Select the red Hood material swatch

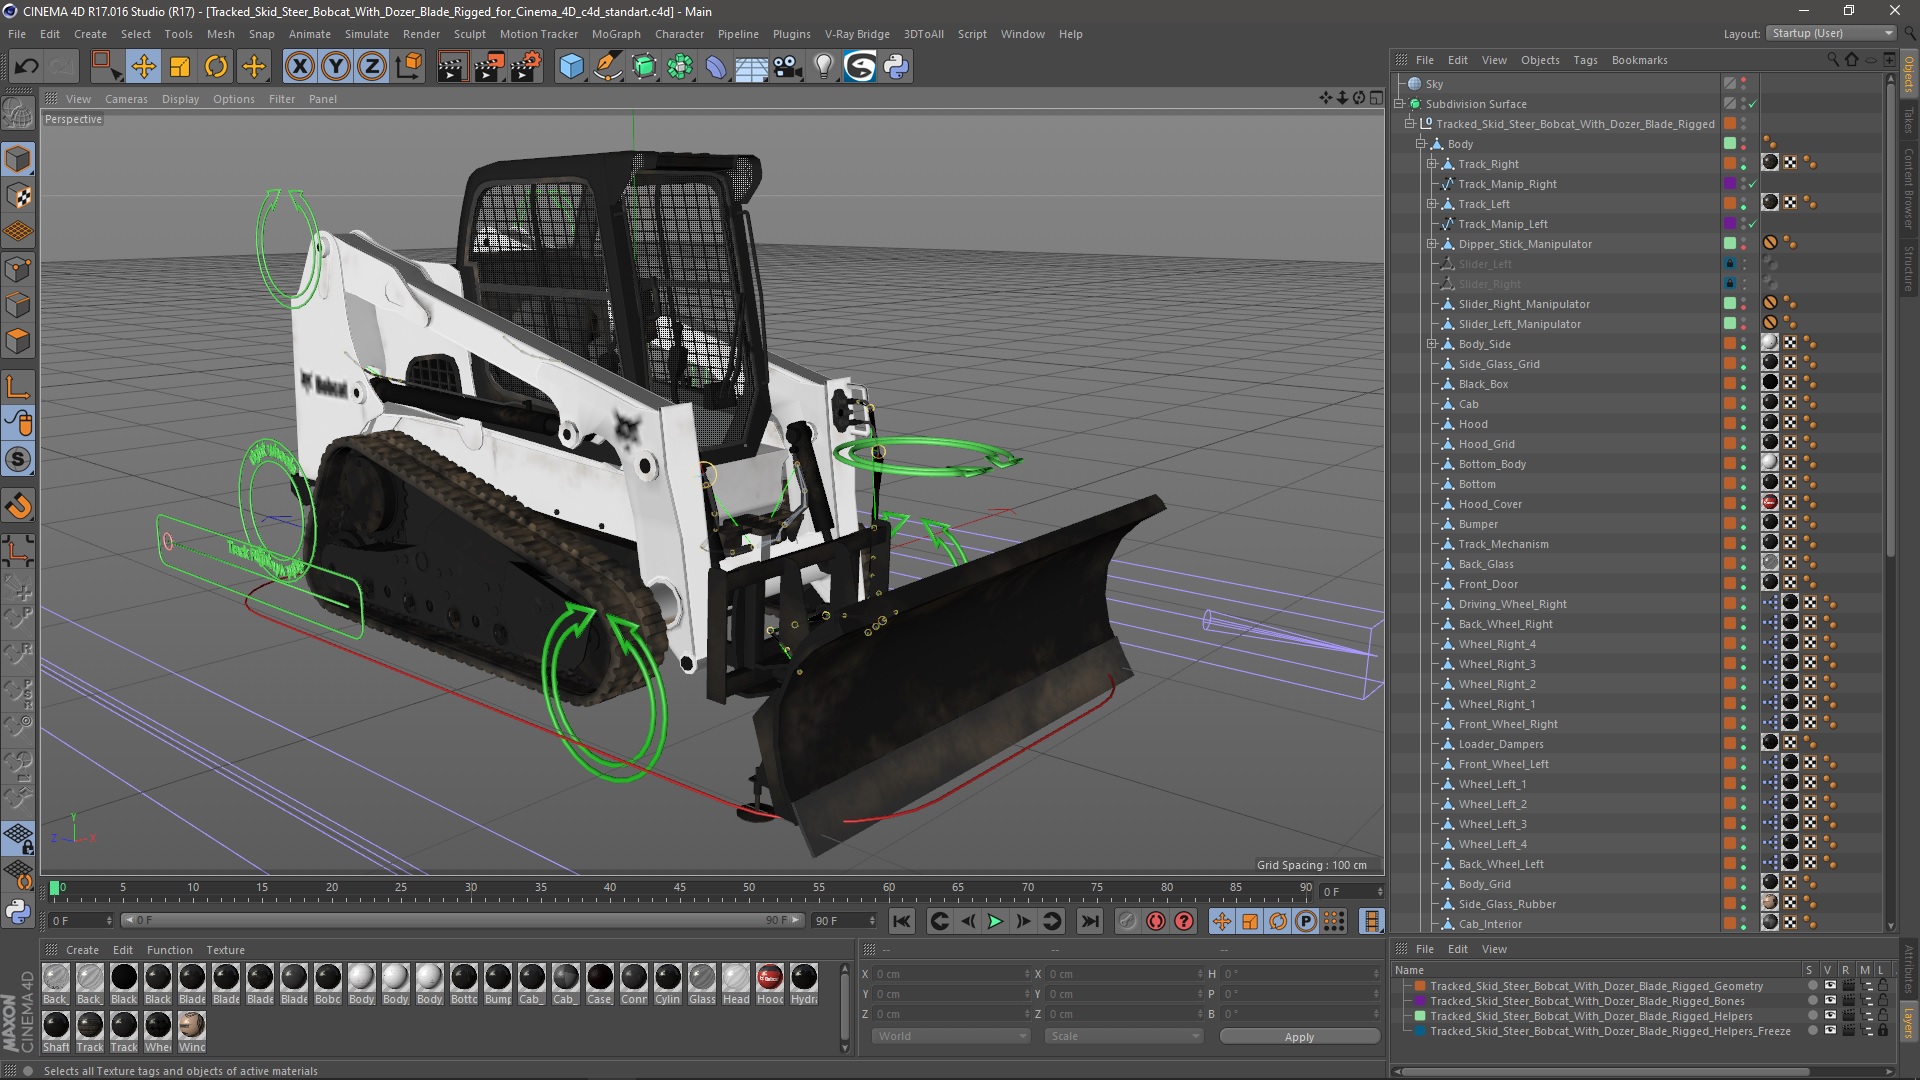769,983
